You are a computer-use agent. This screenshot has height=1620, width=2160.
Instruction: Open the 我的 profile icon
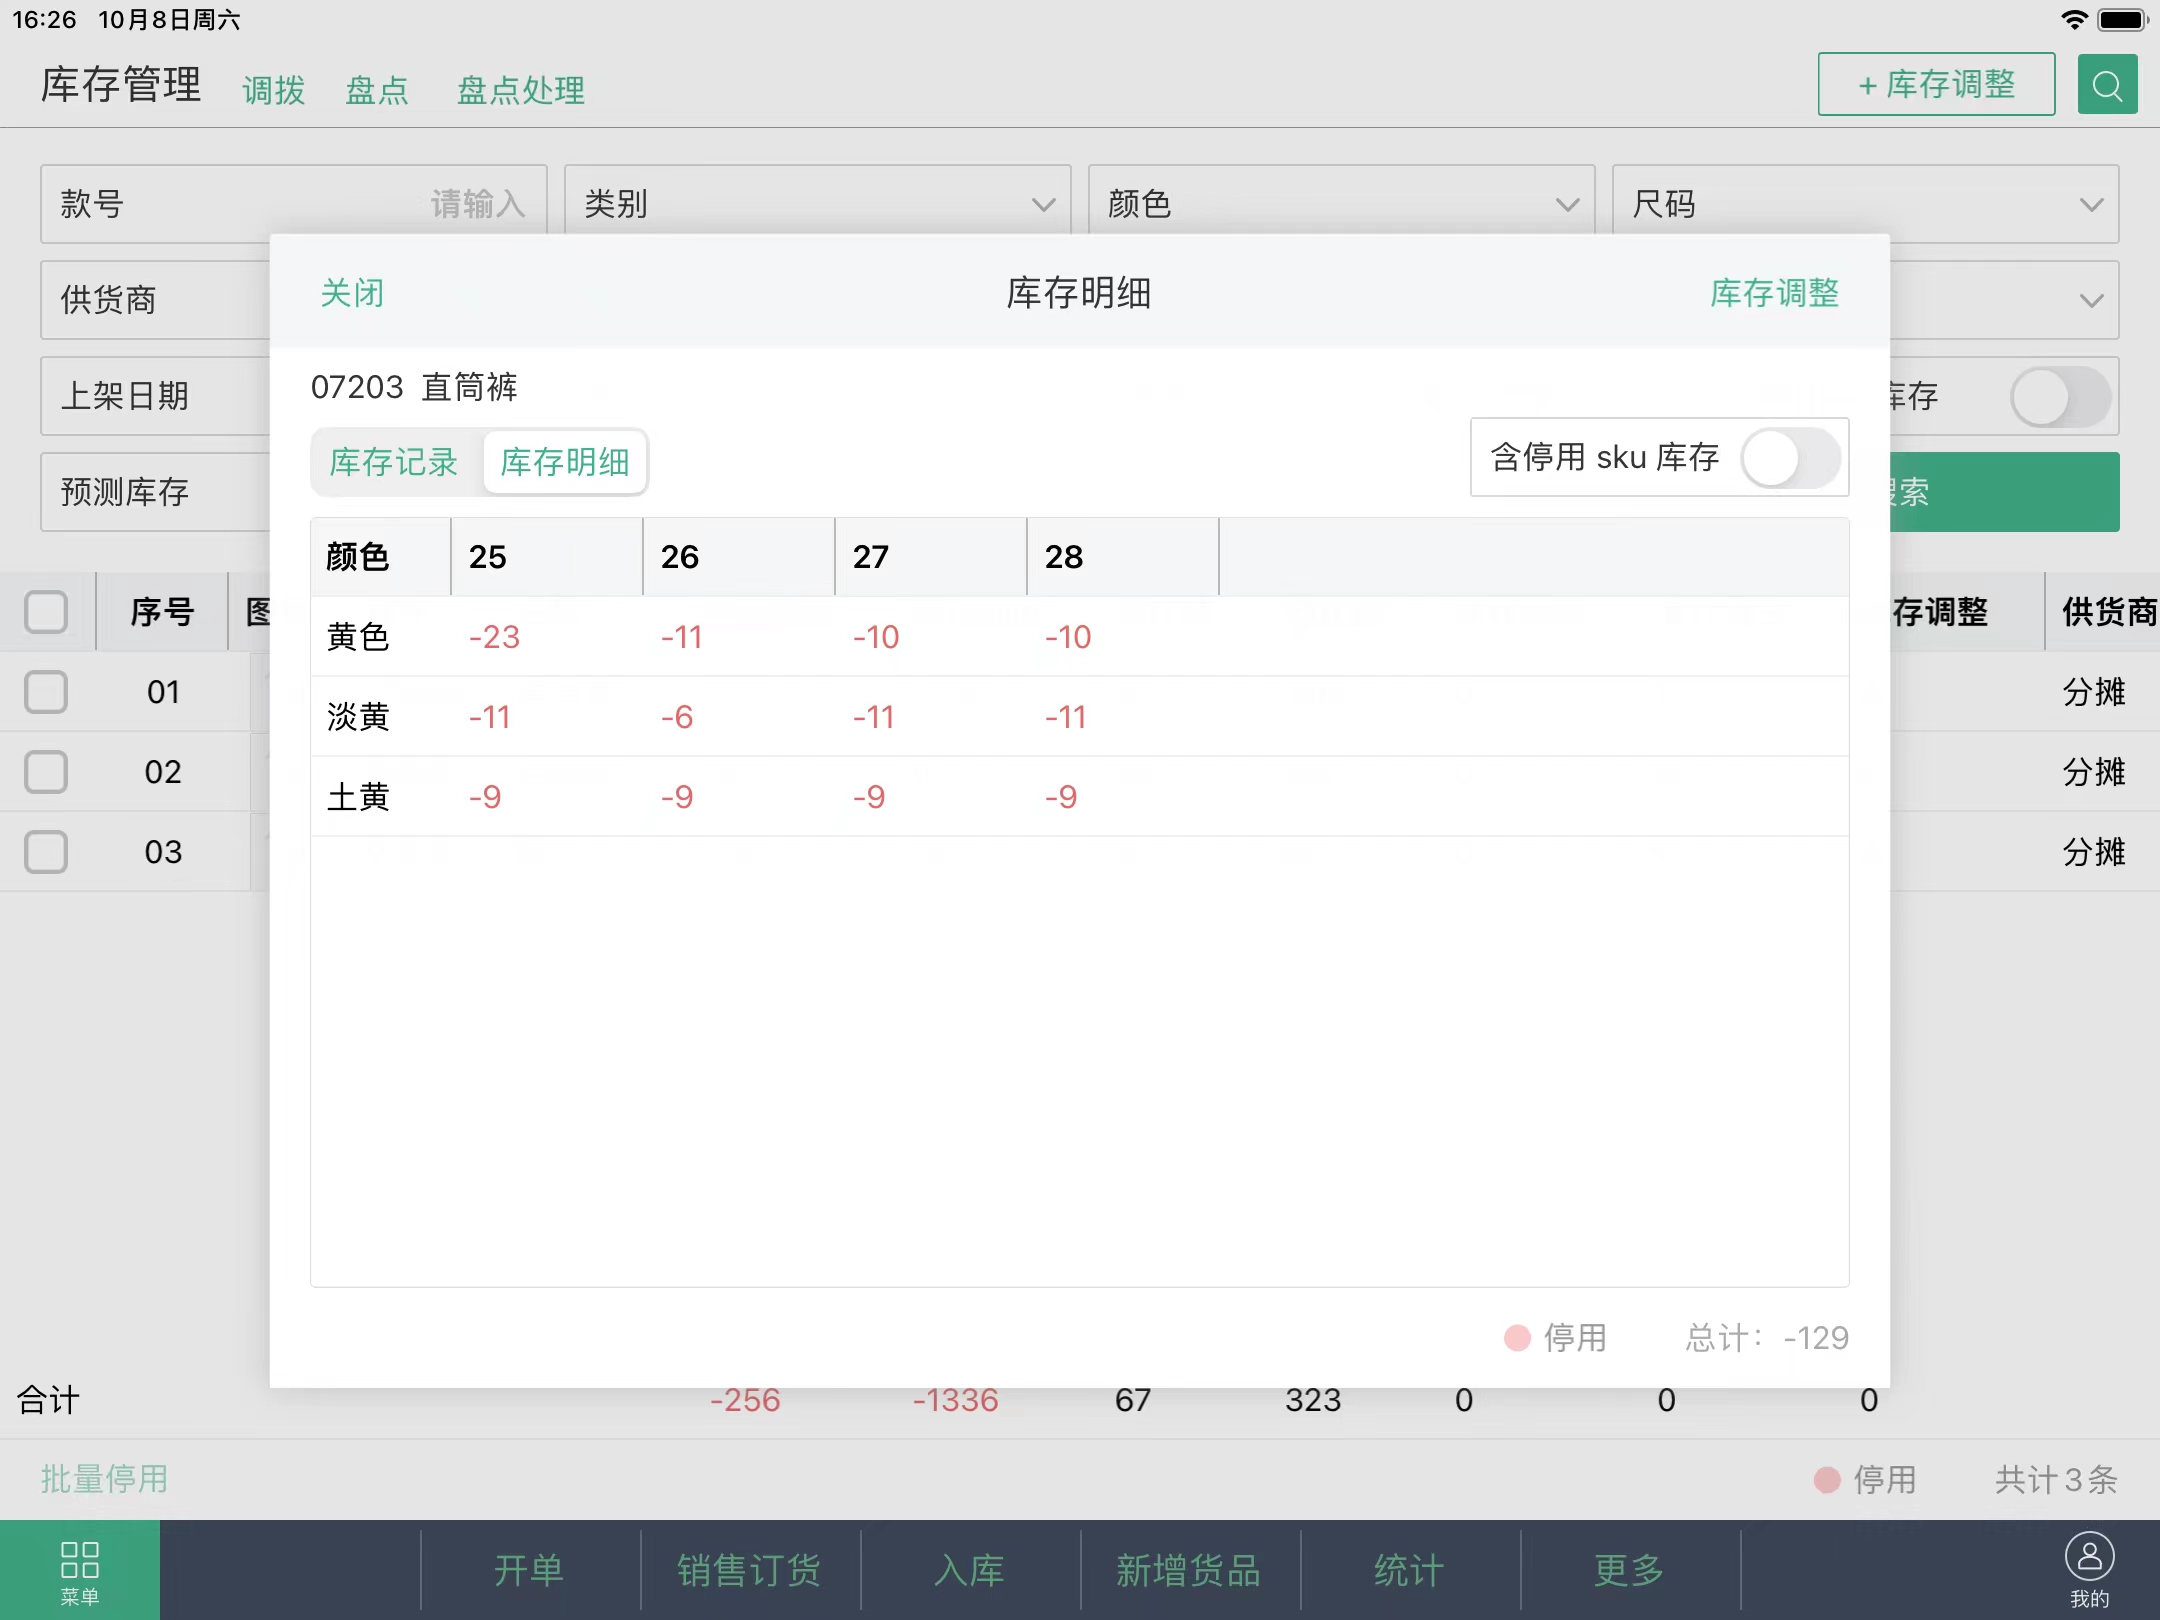pyautogui.click(x=2089, y=1571)
